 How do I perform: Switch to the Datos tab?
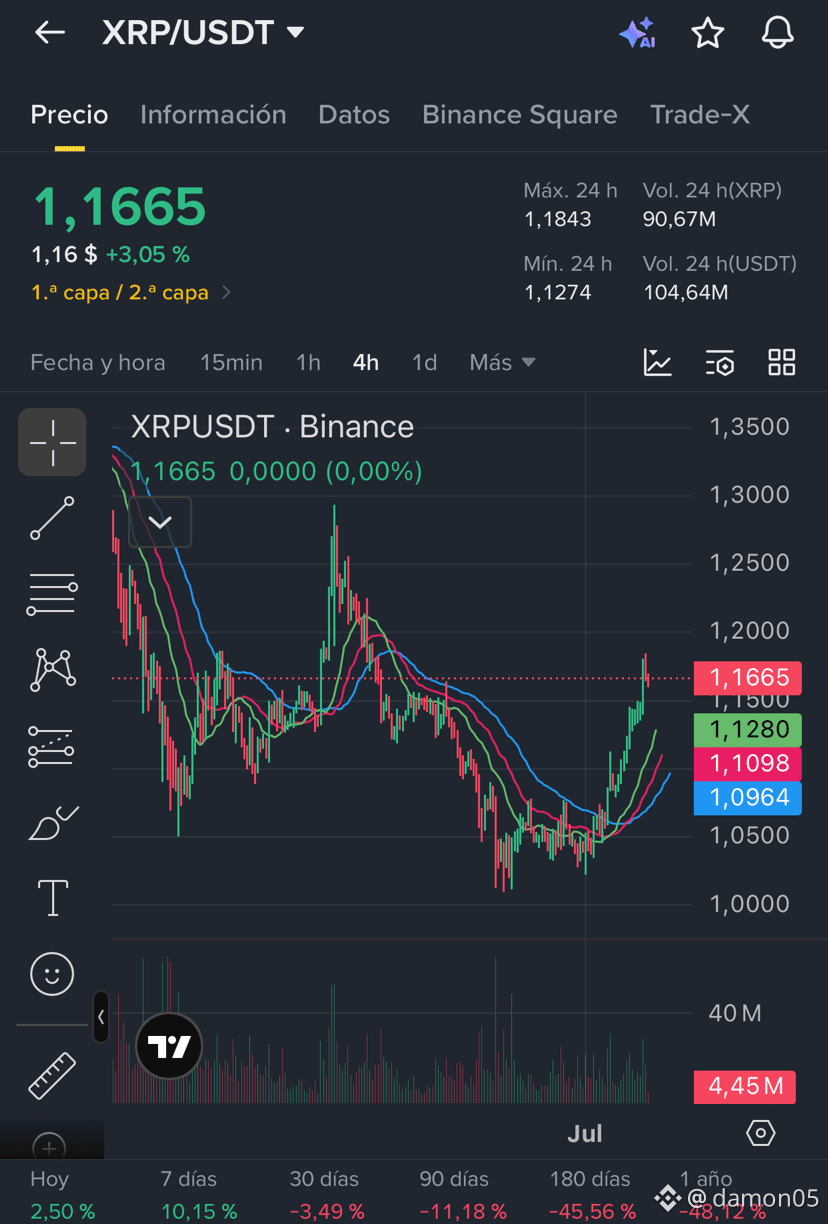[x=354, y=115]
